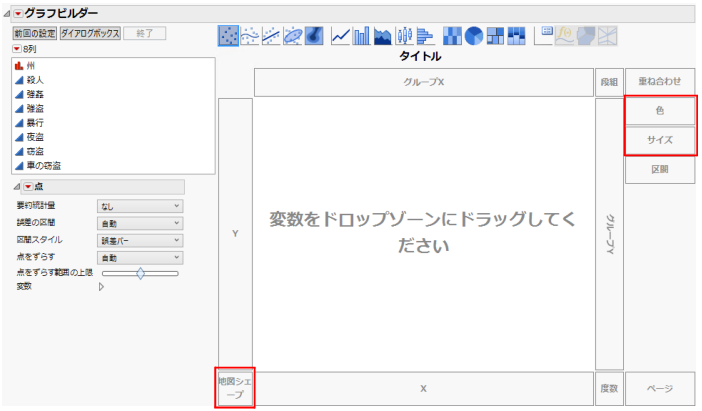Select the 殺人 column

[35, 80]
